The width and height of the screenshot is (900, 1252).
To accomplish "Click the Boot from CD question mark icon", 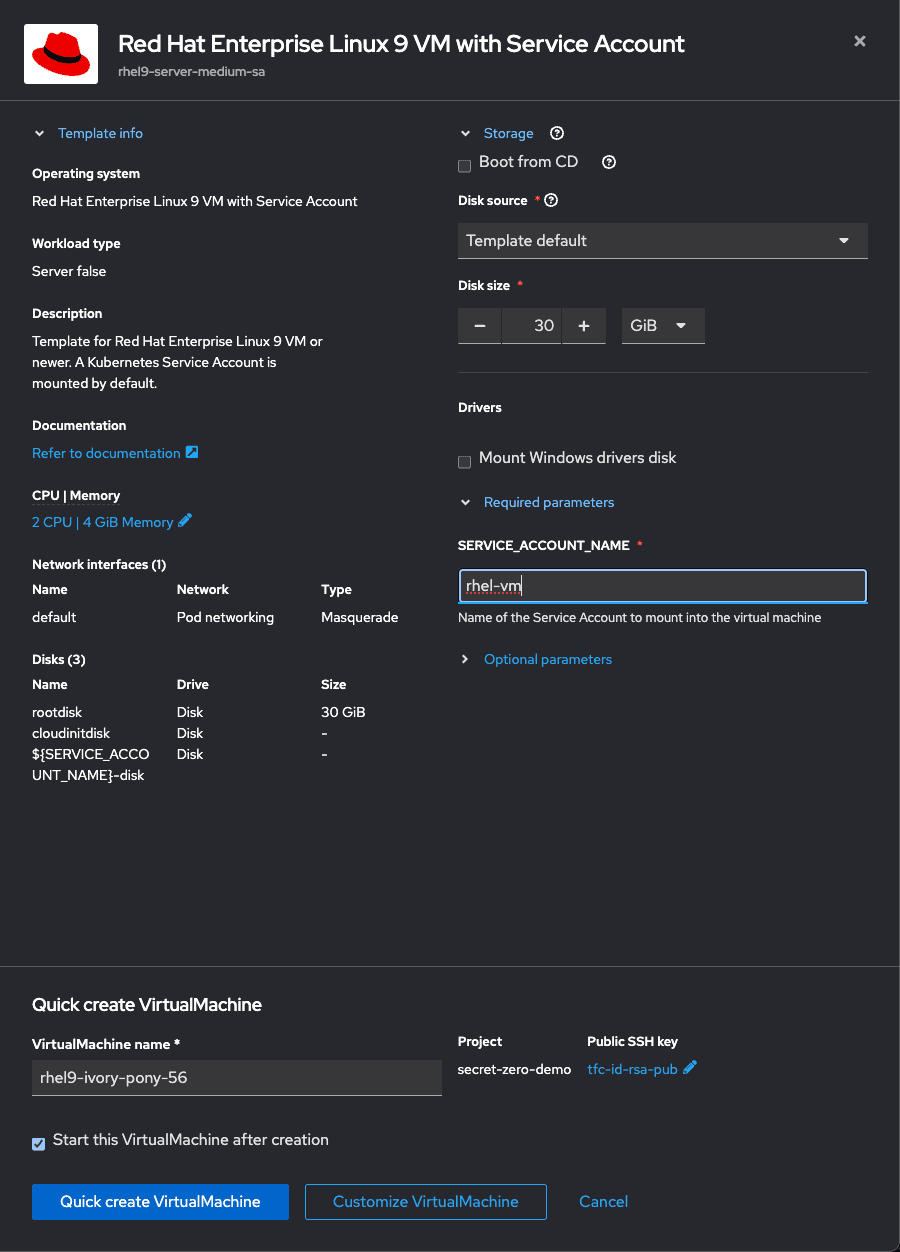I will tap(608, 161).
